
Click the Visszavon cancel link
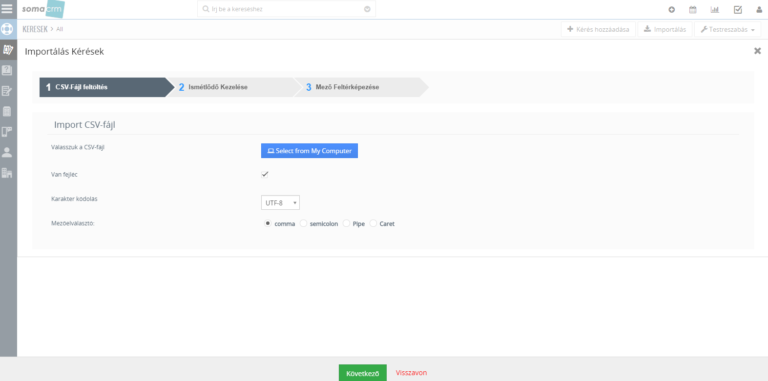point(411,373)
